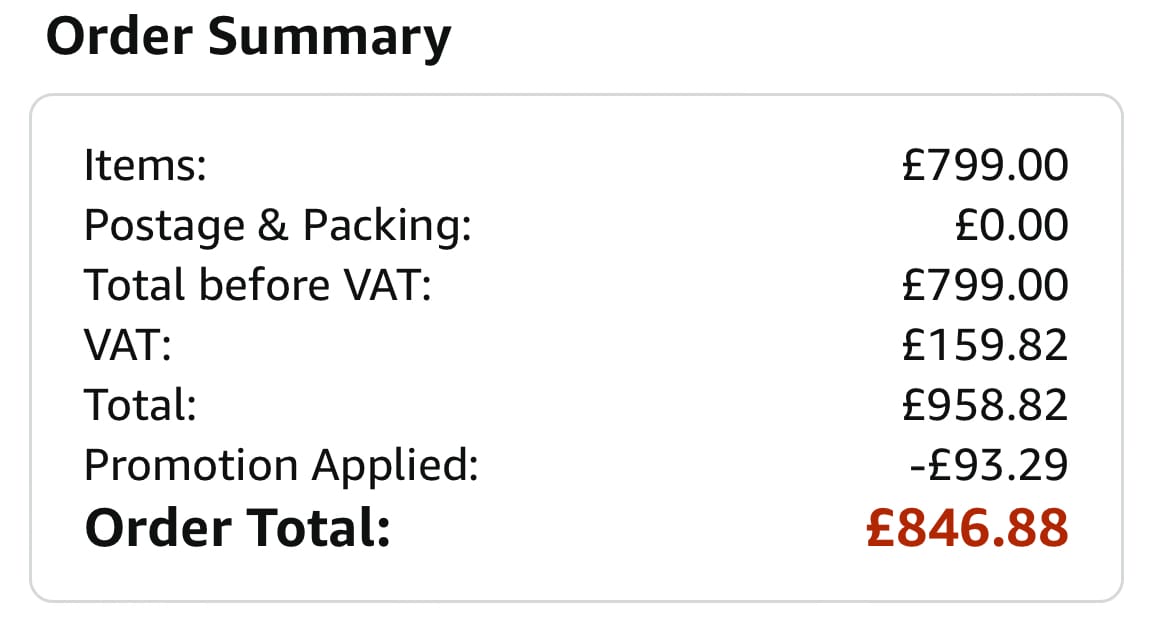Screen dimensions: 1156x631
Task: Click the VAT amount £159.82
Action: click(985, 345)
